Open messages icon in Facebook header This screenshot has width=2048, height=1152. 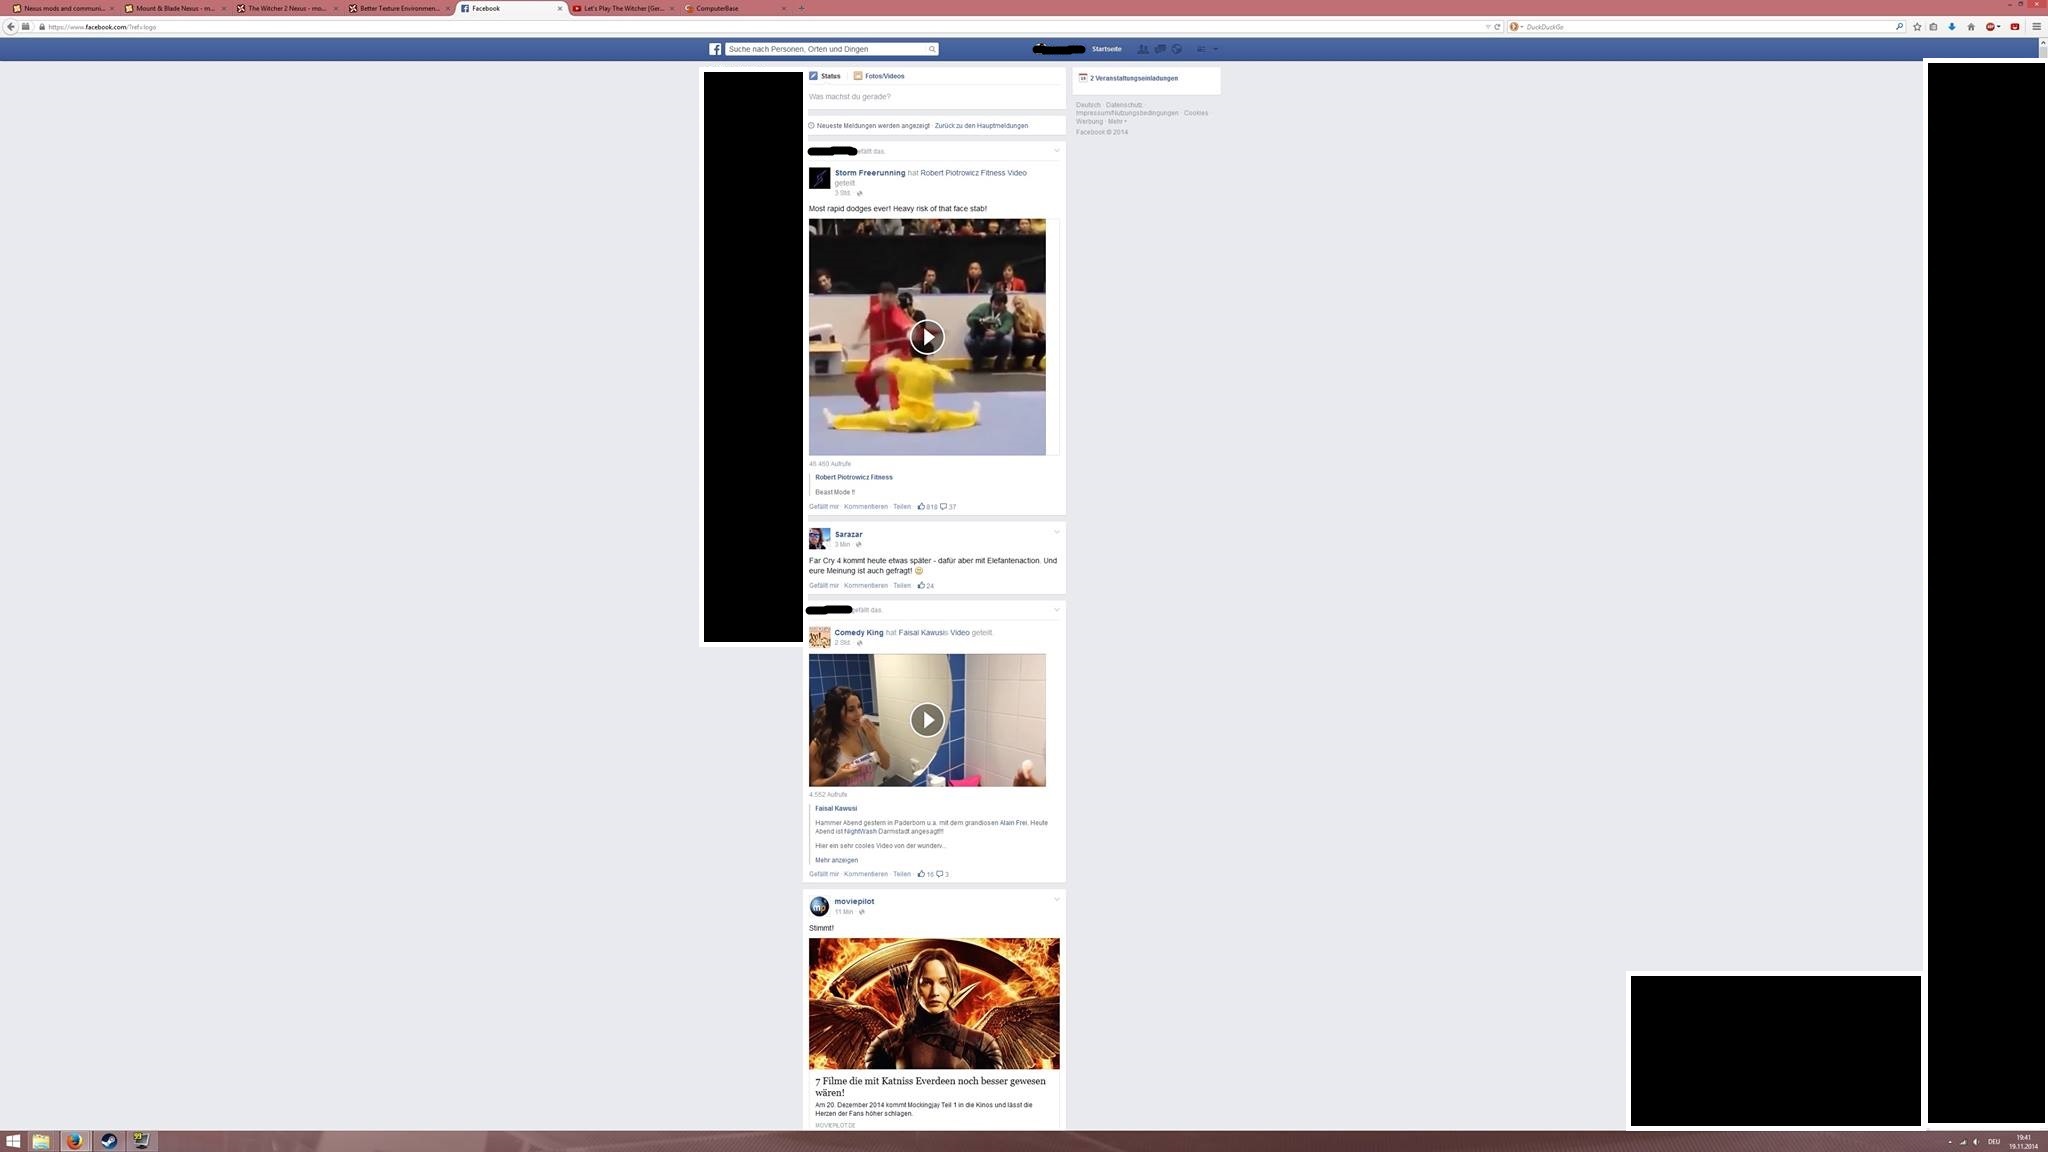tap(1160, 49)
